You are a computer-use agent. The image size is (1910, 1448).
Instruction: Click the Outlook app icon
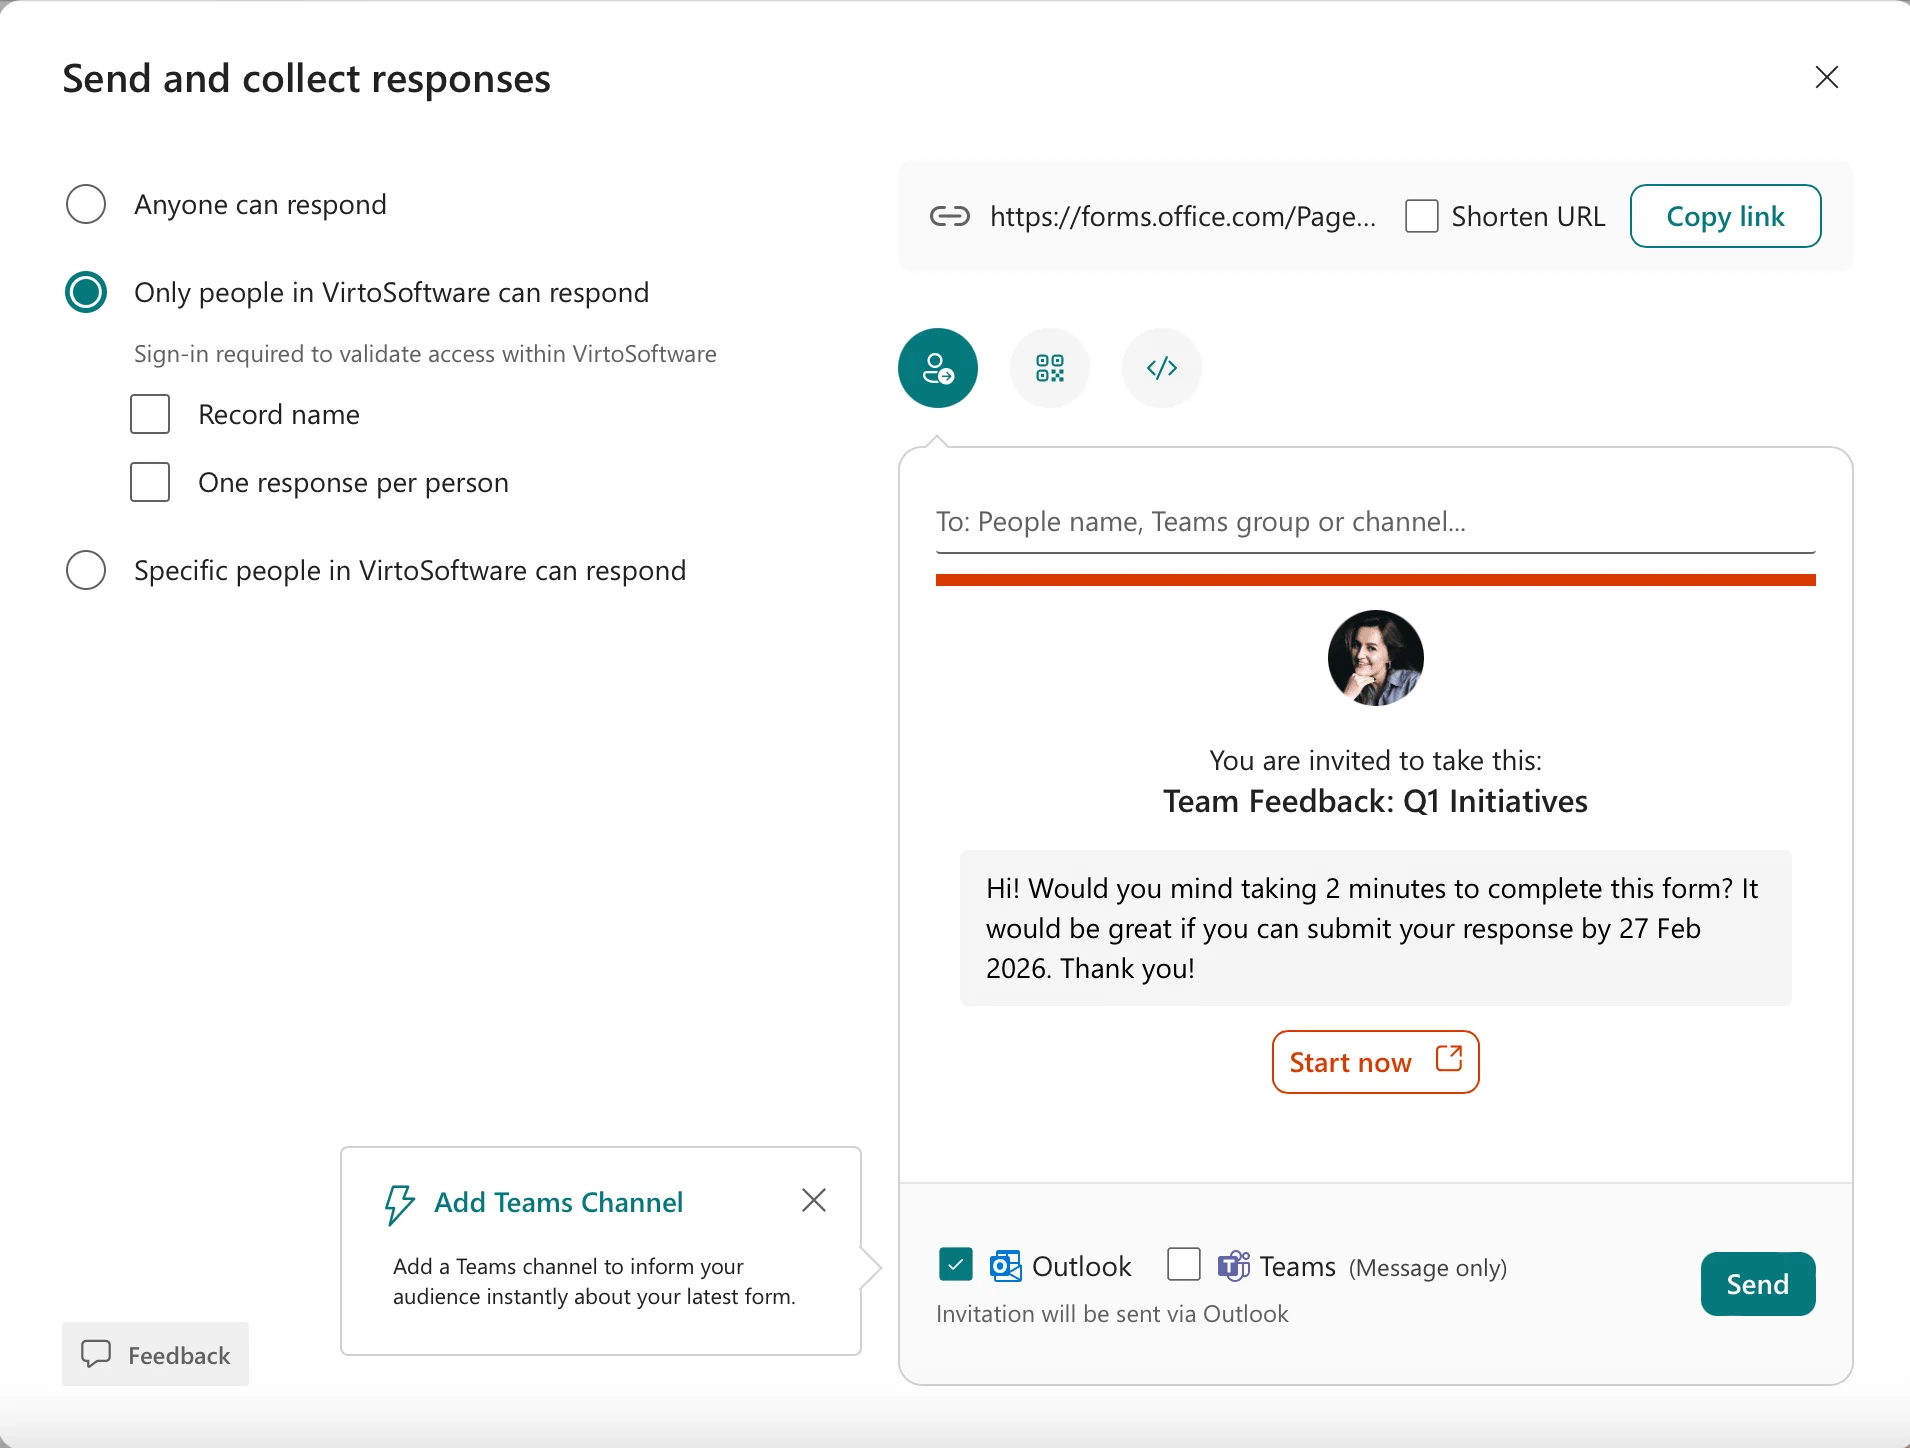(1005, 1266)
